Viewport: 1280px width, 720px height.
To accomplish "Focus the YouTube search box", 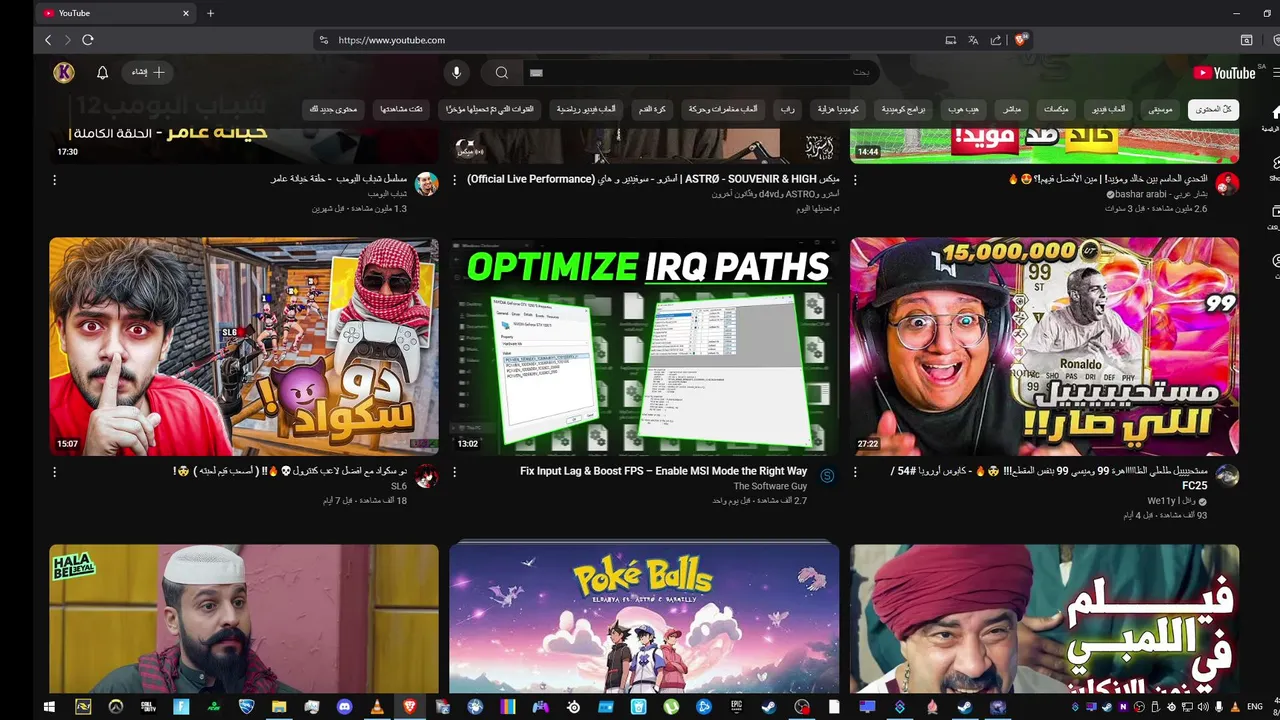I will tap(700, 72).
